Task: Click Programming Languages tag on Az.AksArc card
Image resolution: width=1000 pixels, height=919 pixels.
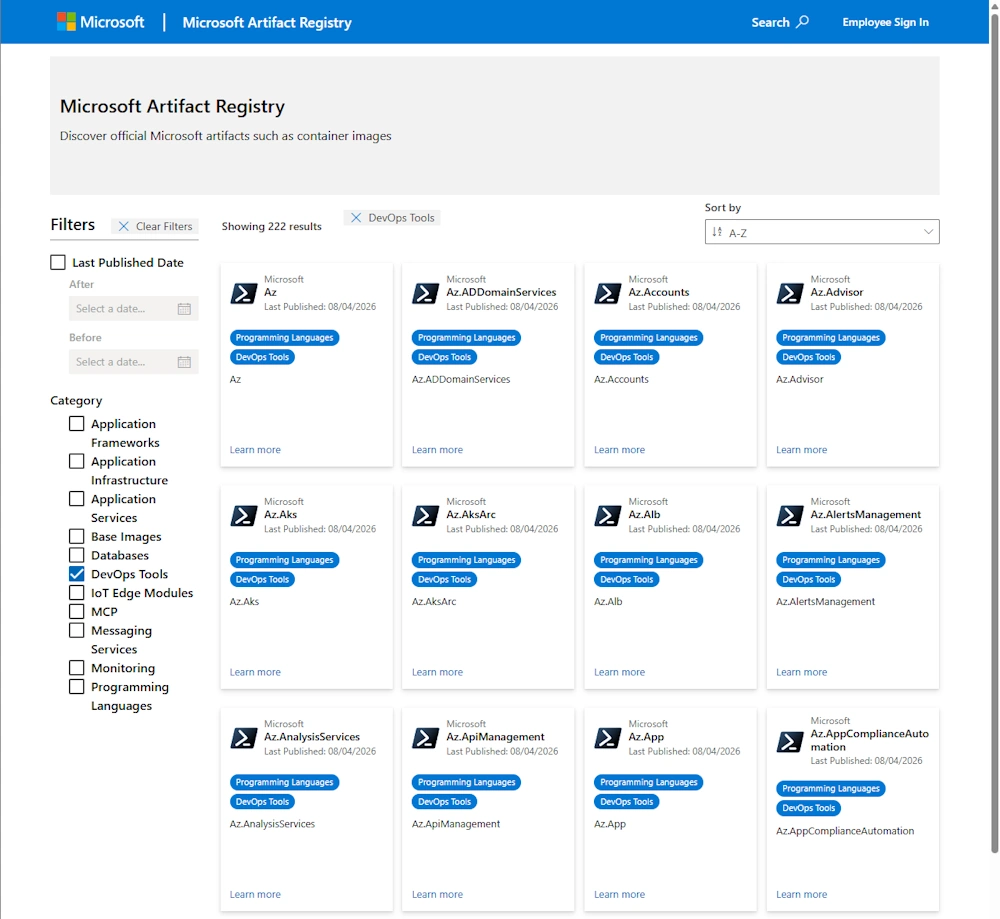Action: point(467,560)
